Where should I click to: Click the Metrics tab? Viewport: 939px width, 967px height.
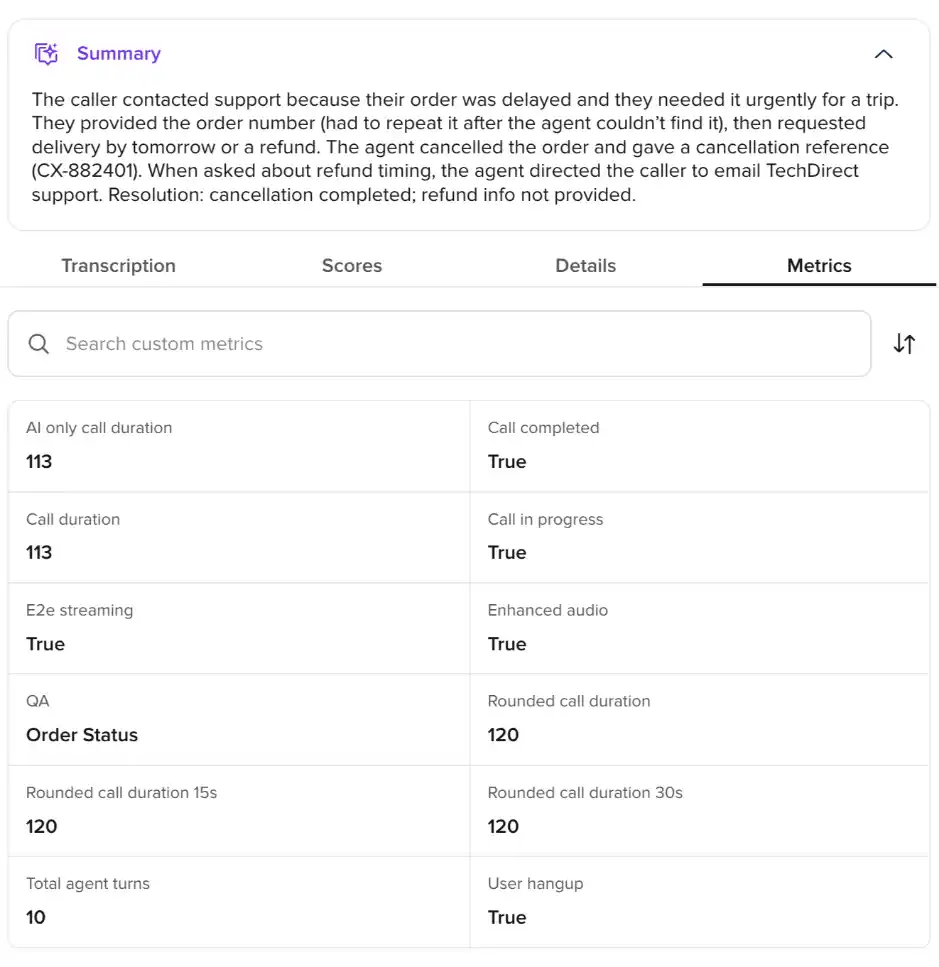[x=819, y=266]
